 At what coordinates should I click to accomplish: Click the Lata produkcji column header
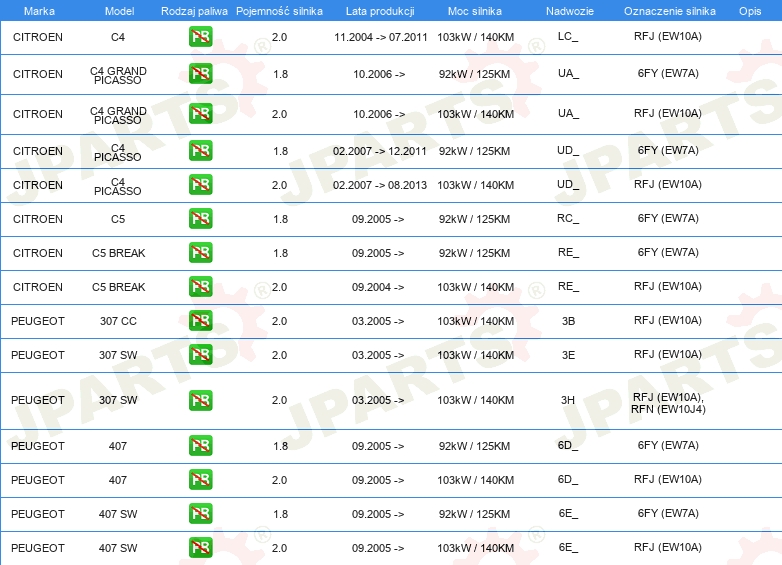(380, 11)
